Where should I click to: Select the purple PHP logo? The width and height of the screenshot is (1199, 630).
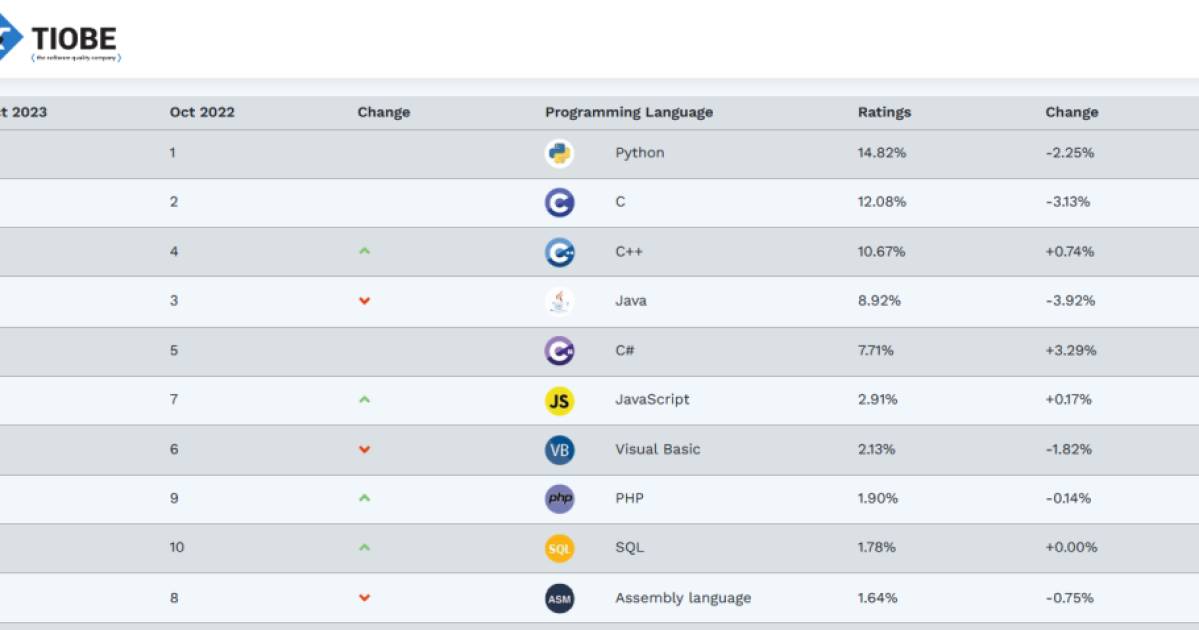tap(560, 498)
